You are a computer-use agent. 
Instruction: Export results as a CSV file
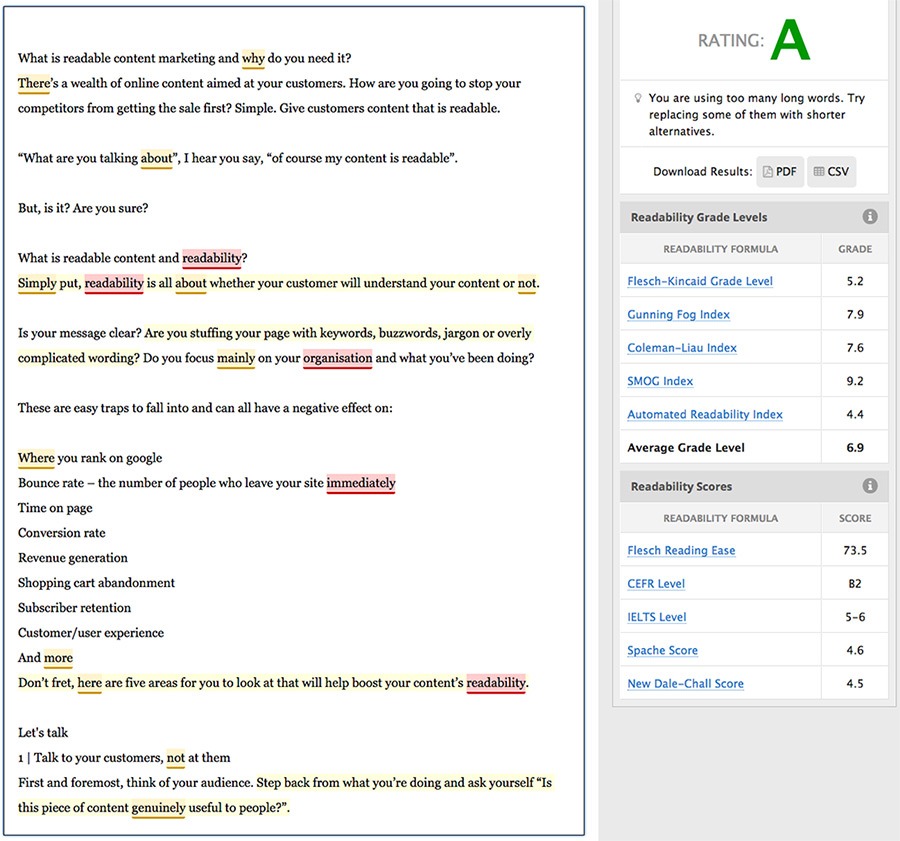(x=831, y=171)
